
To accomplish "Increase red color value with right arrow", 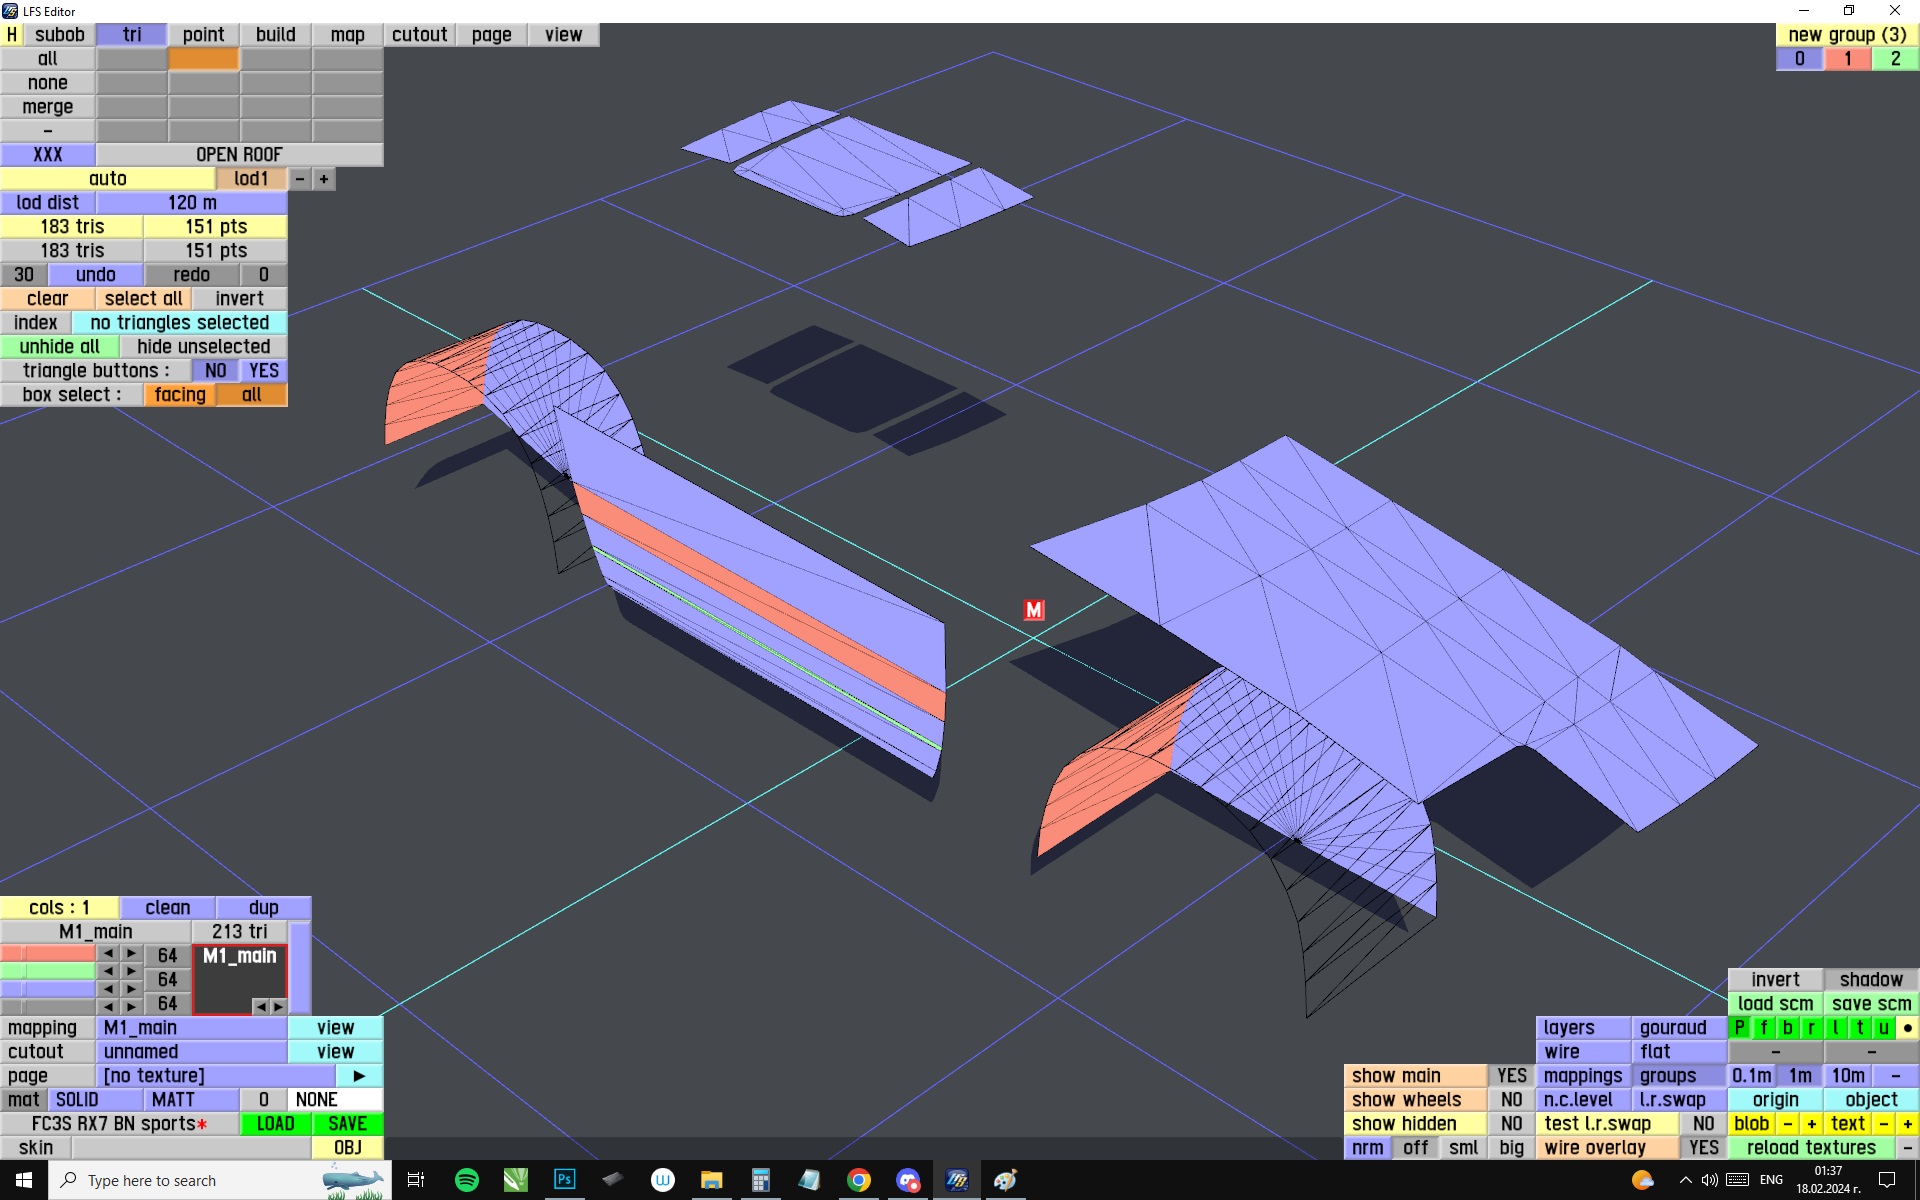I will coord(131,954).
